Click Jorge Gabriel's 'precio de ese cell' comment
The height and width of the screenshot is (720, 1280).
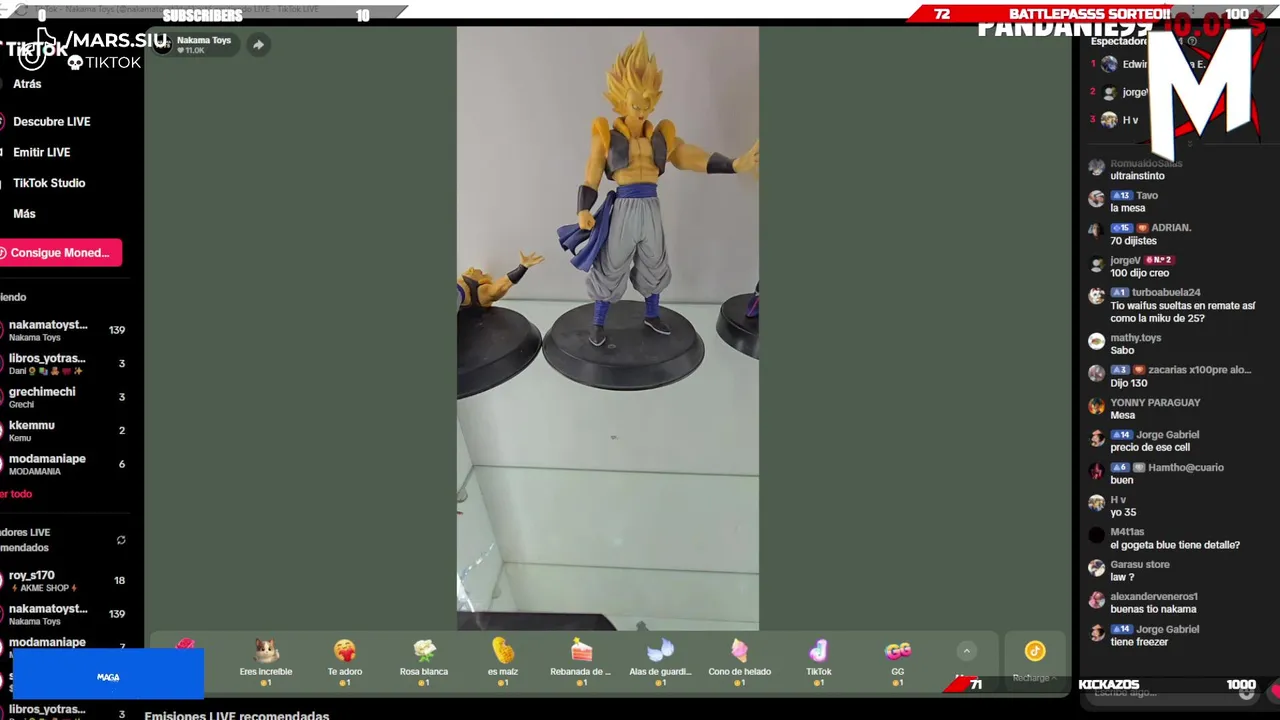point(1150,447)
